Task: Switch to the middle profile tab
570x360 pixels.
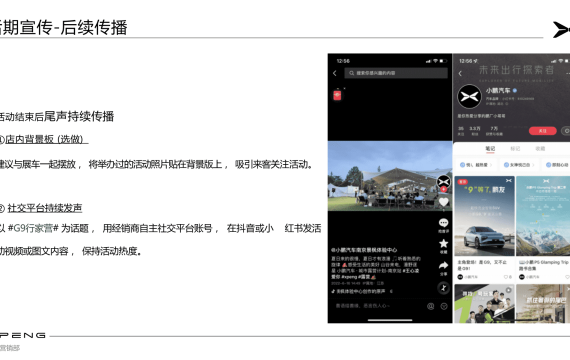Action: click(515, 149)
